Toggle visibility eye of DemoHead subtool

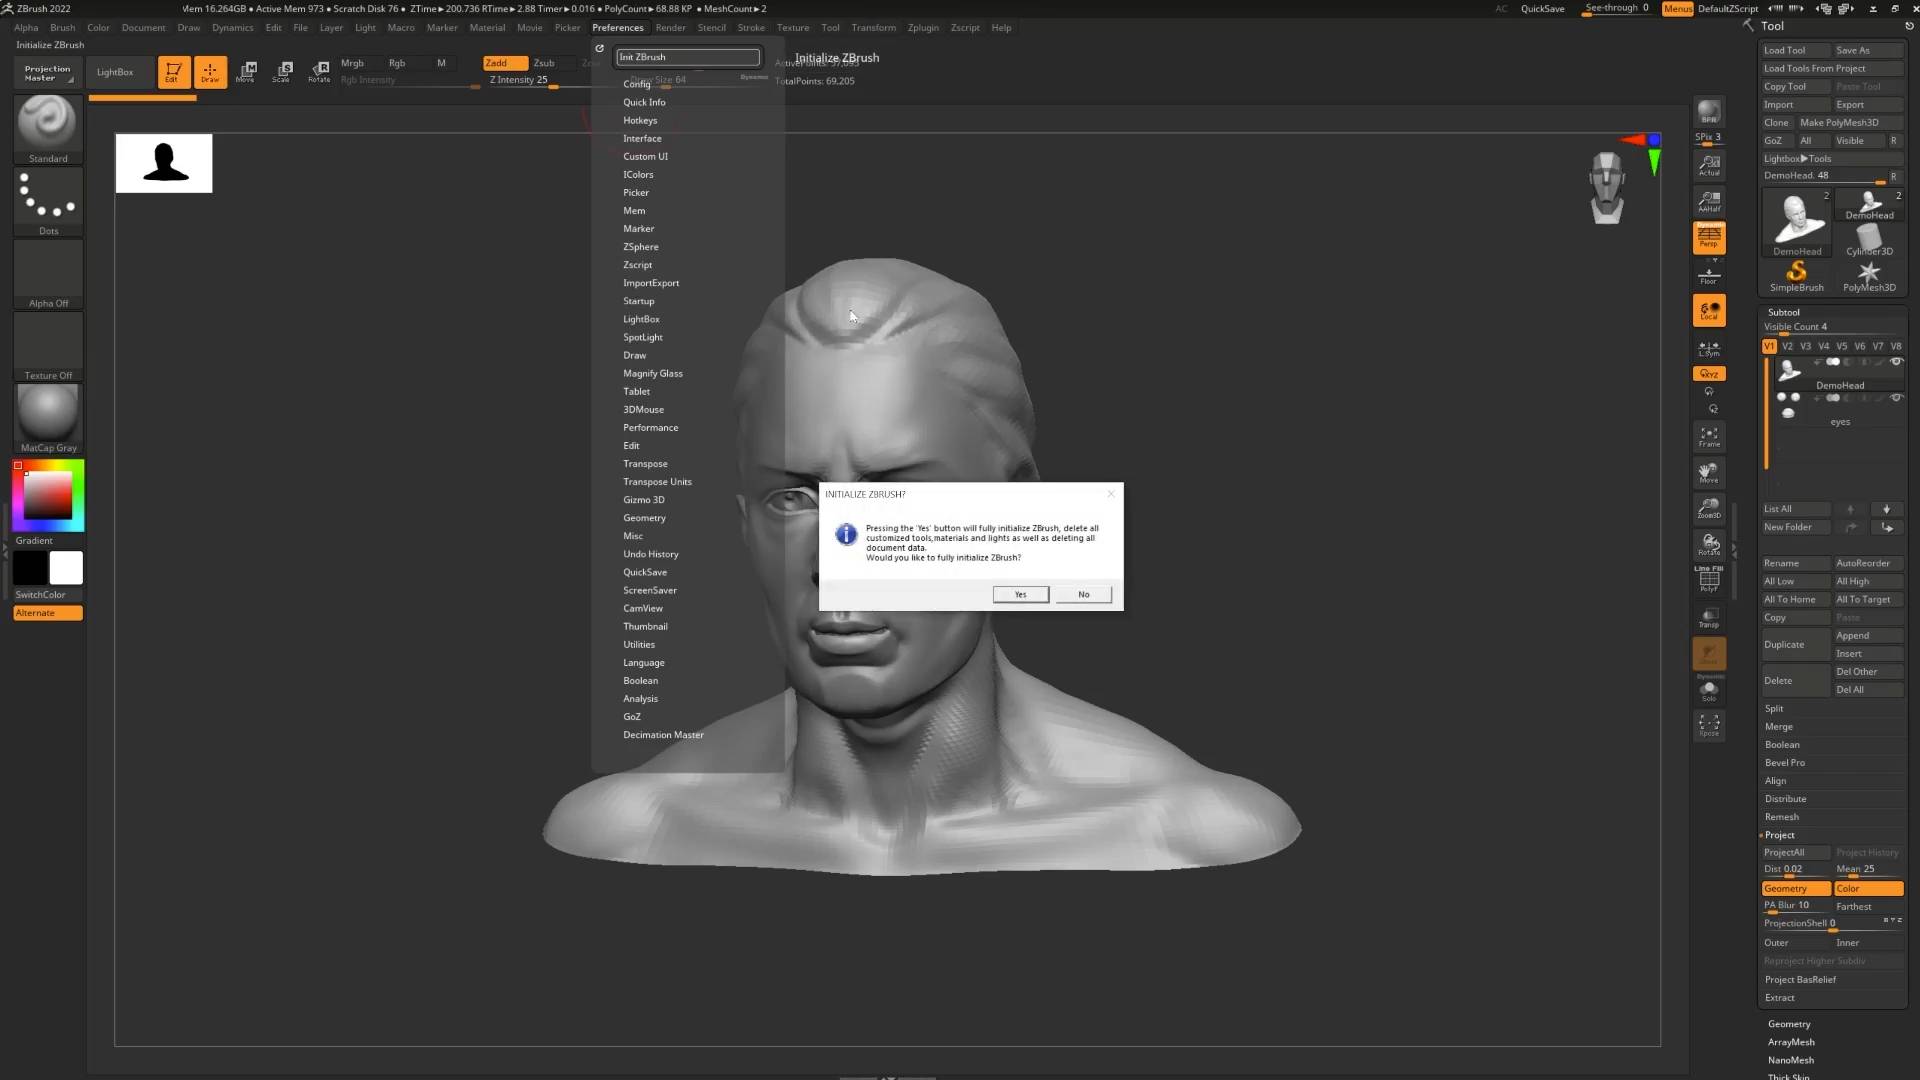pyautogui.click(x=1895, y=362)
